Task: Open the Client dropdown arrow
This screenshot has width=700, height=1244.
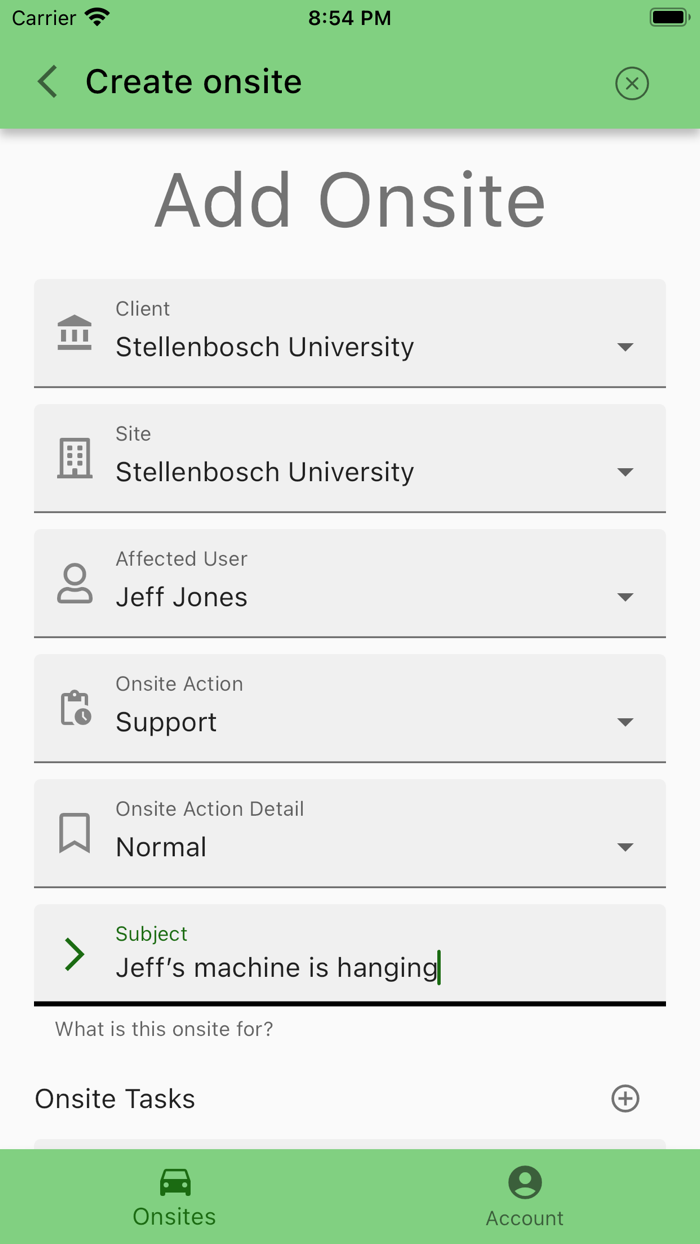Action: click(x=625, y=347)
